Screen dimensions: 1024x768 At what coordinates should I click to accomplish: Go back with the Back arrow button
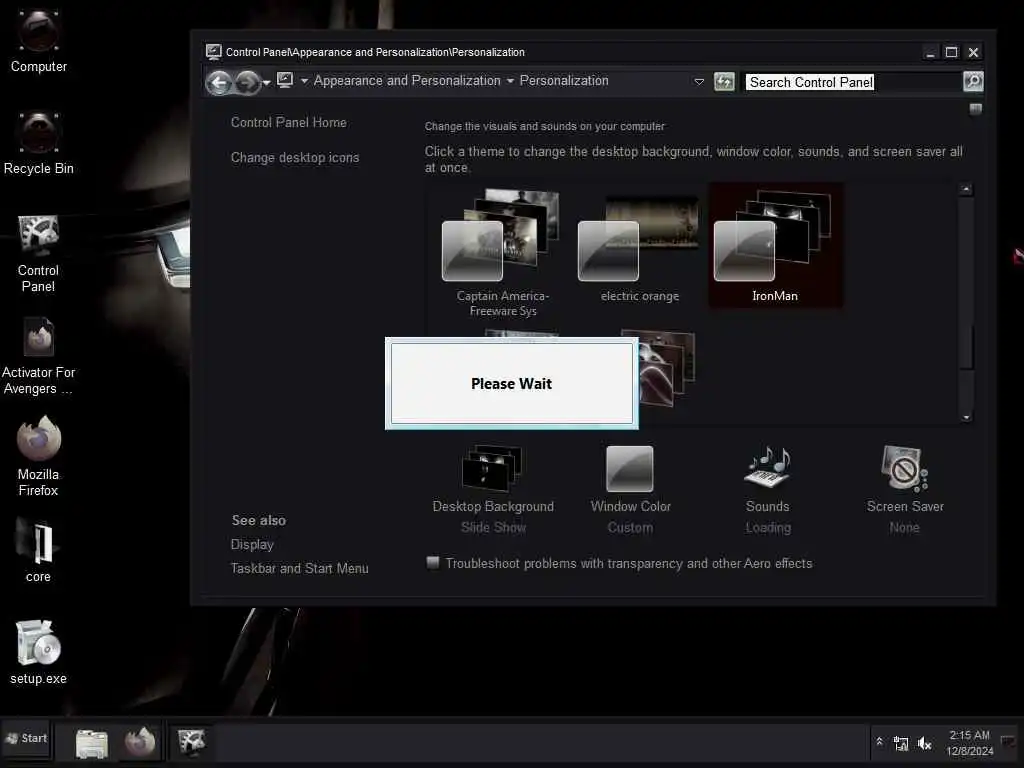pos(219,82)
